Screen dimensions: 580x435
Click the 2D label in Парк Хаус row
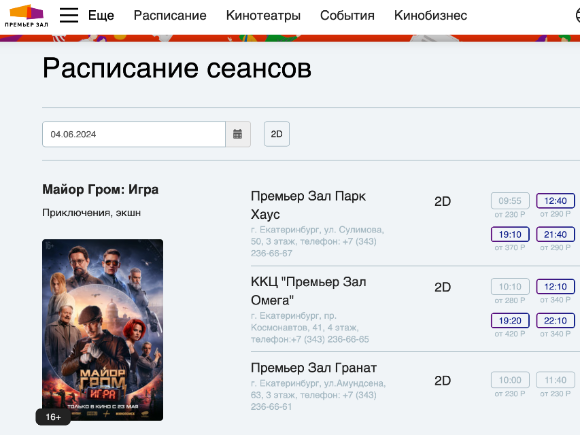(x=442, y=202)
